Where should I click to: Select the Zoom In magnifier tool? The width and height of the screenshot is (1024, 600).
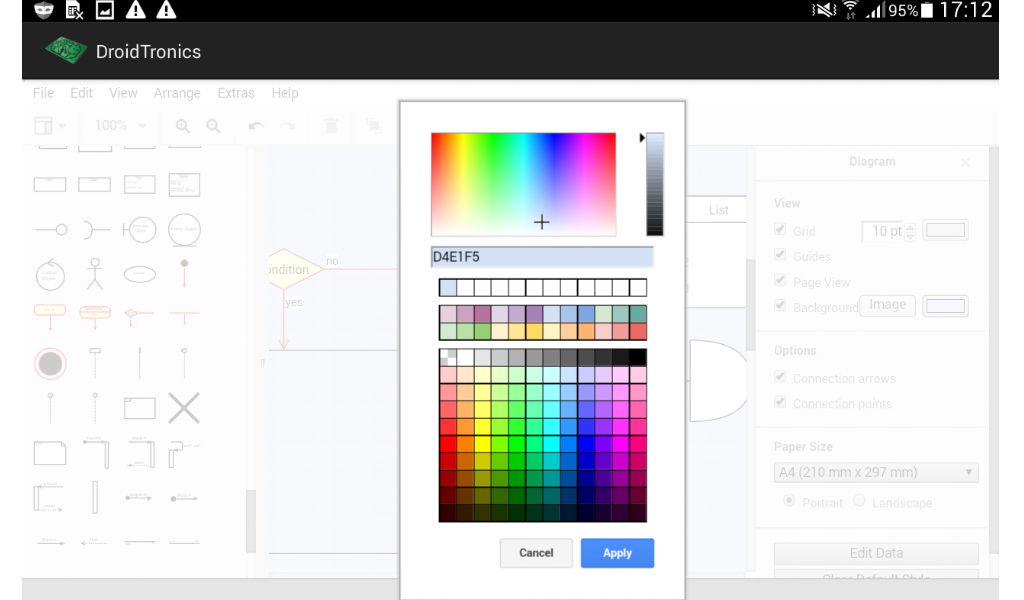pos(183,125)
